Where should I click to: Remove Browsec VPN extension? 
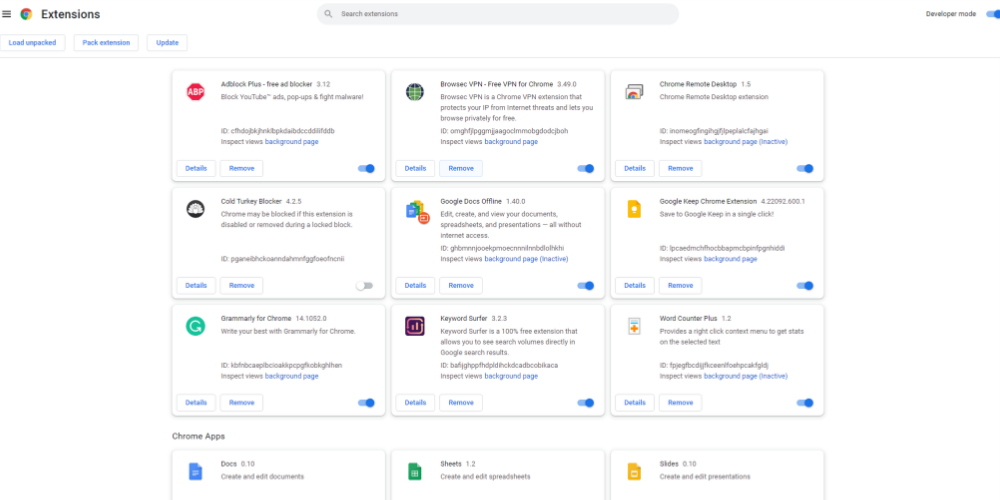coord(461,168)
